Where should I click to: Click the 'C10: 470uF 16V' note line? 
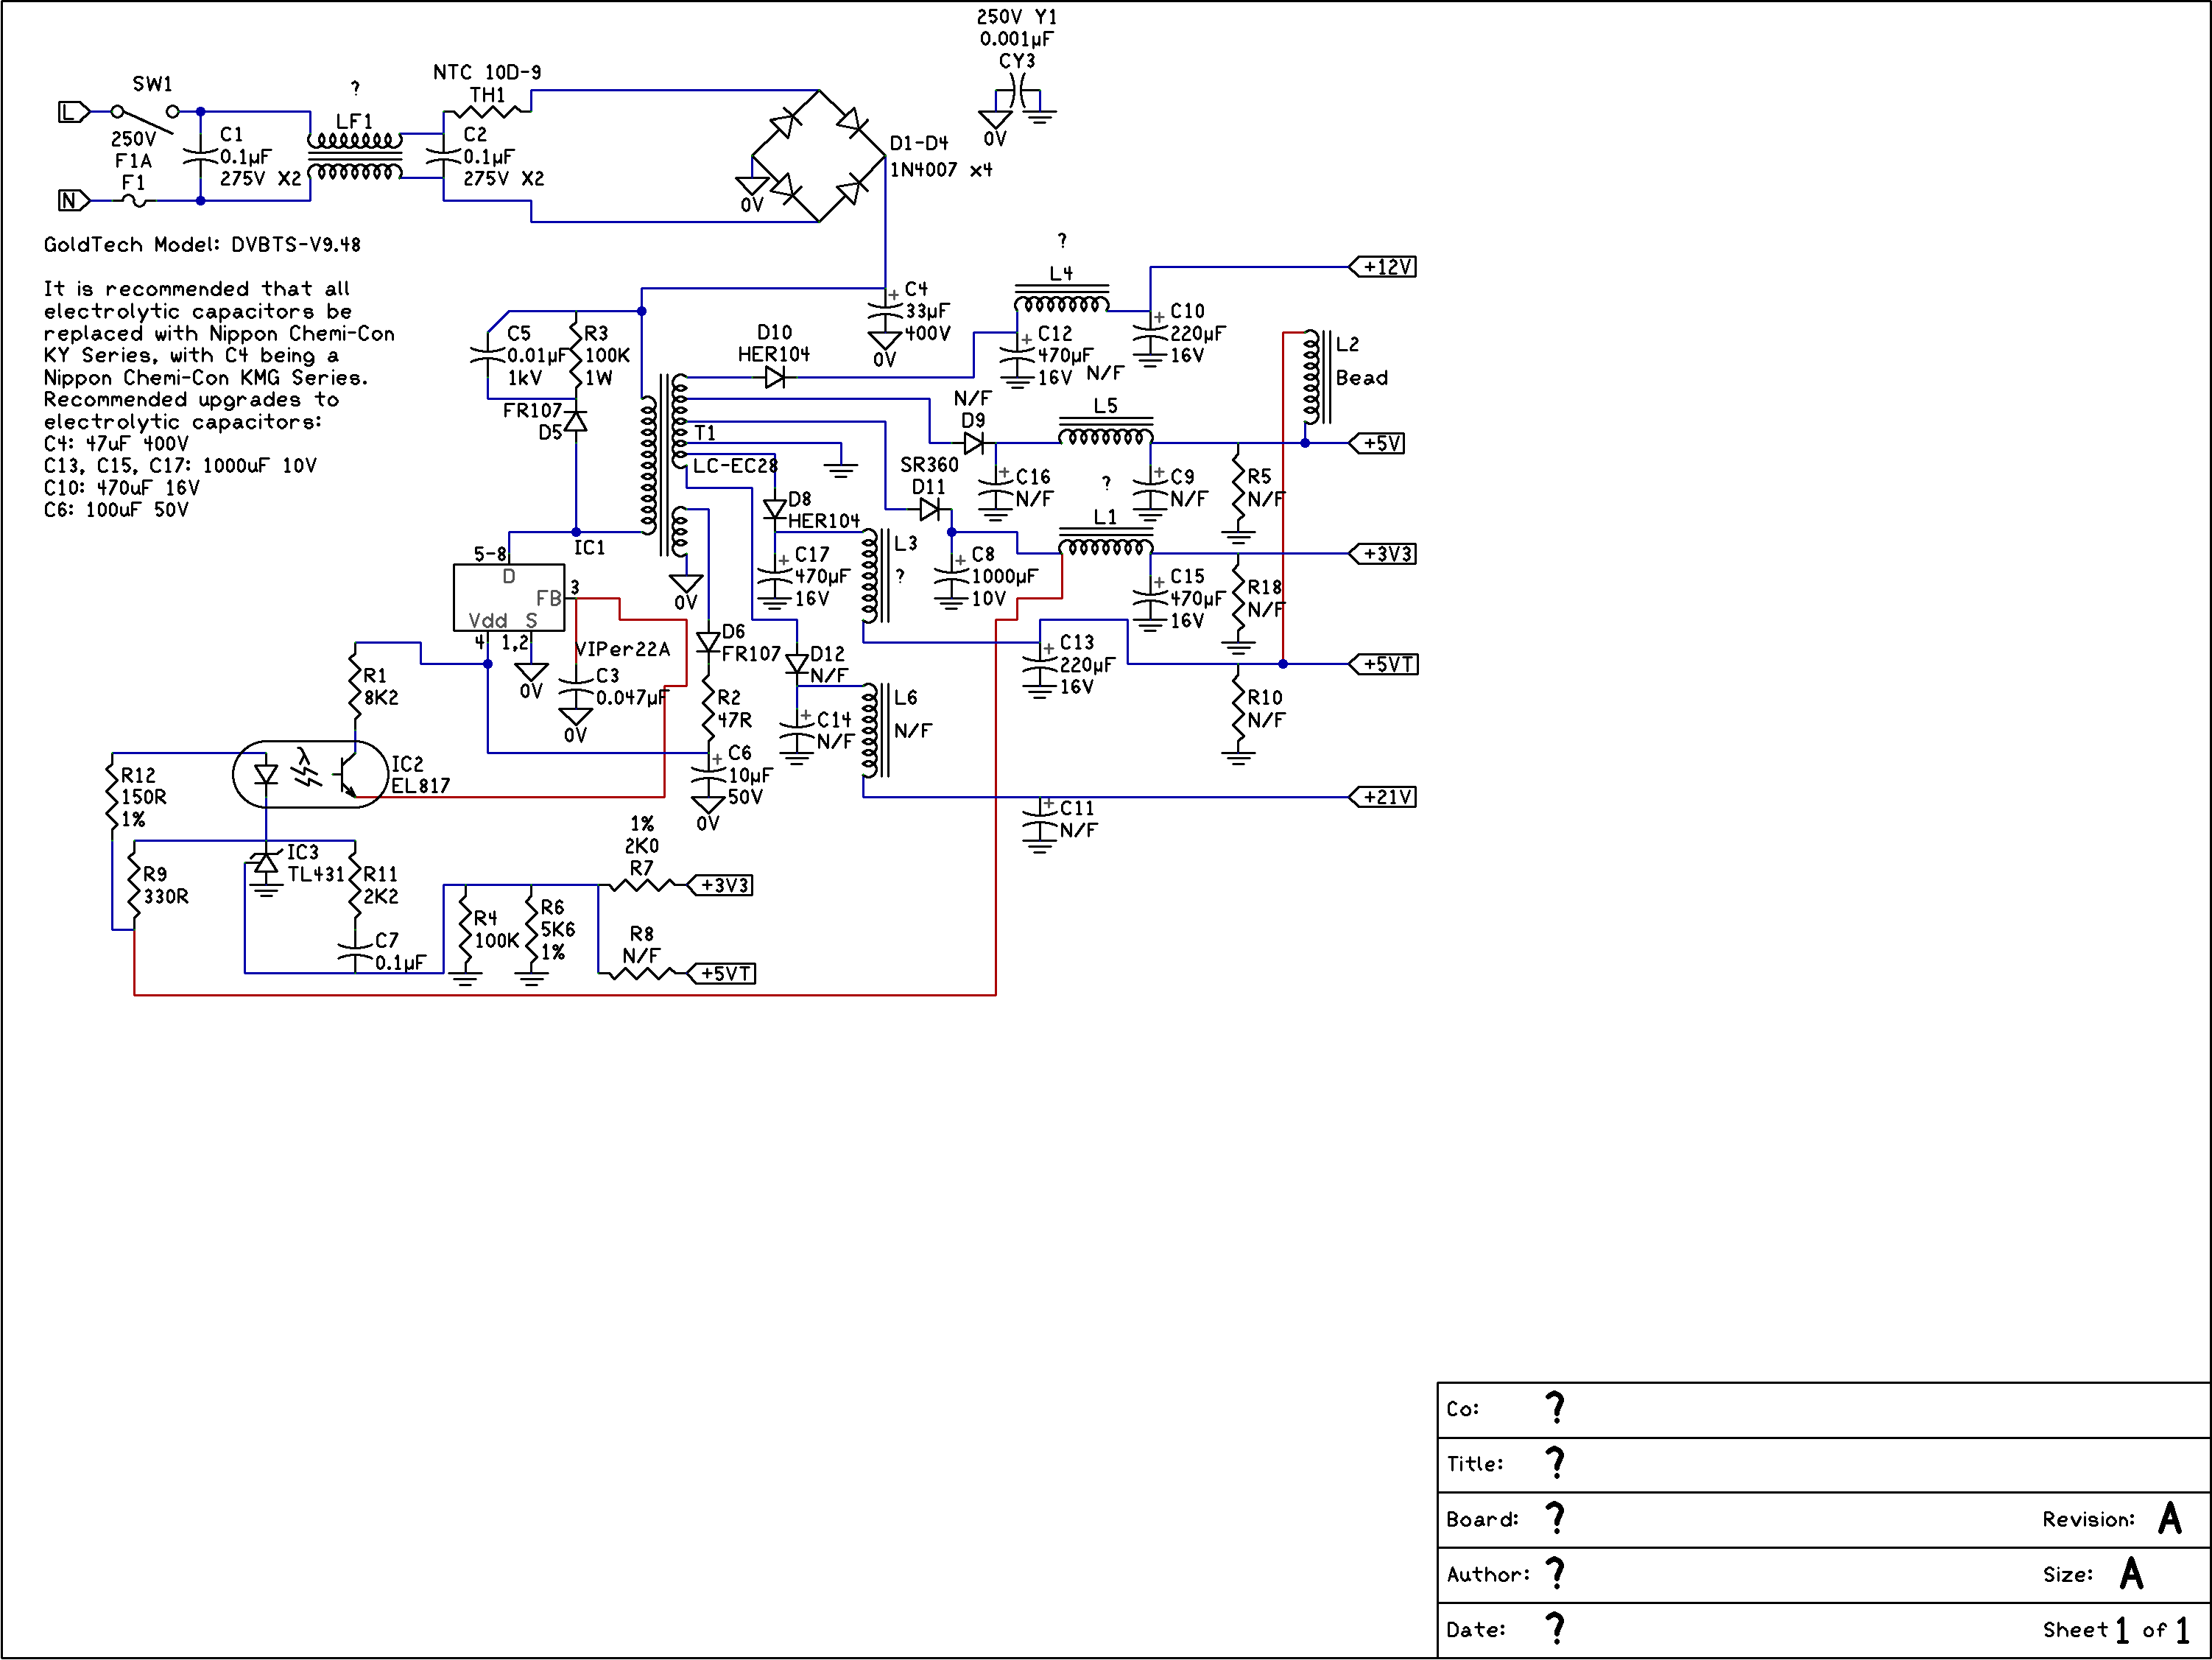point(121,487)
